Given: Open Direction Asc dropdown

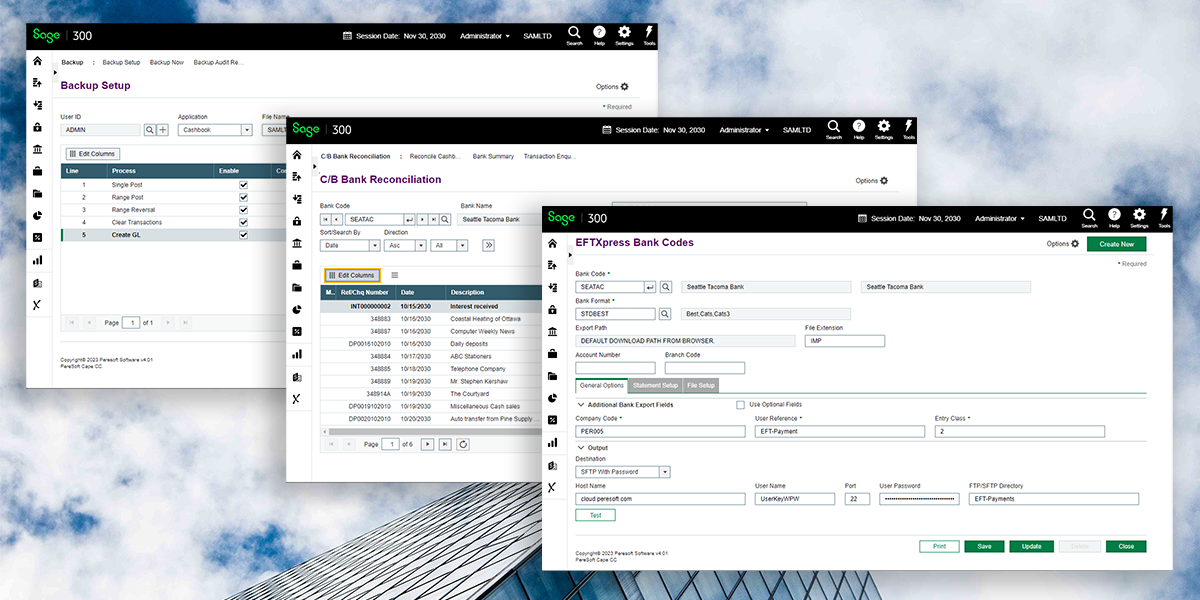Looking at the screenshot, I should coord(404,245).
